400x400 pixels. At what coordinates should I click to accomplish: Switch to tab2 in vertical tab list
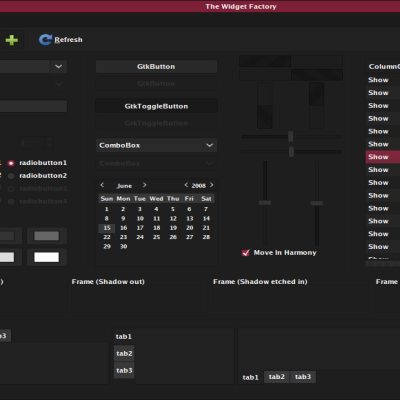(x=124, y=353)
